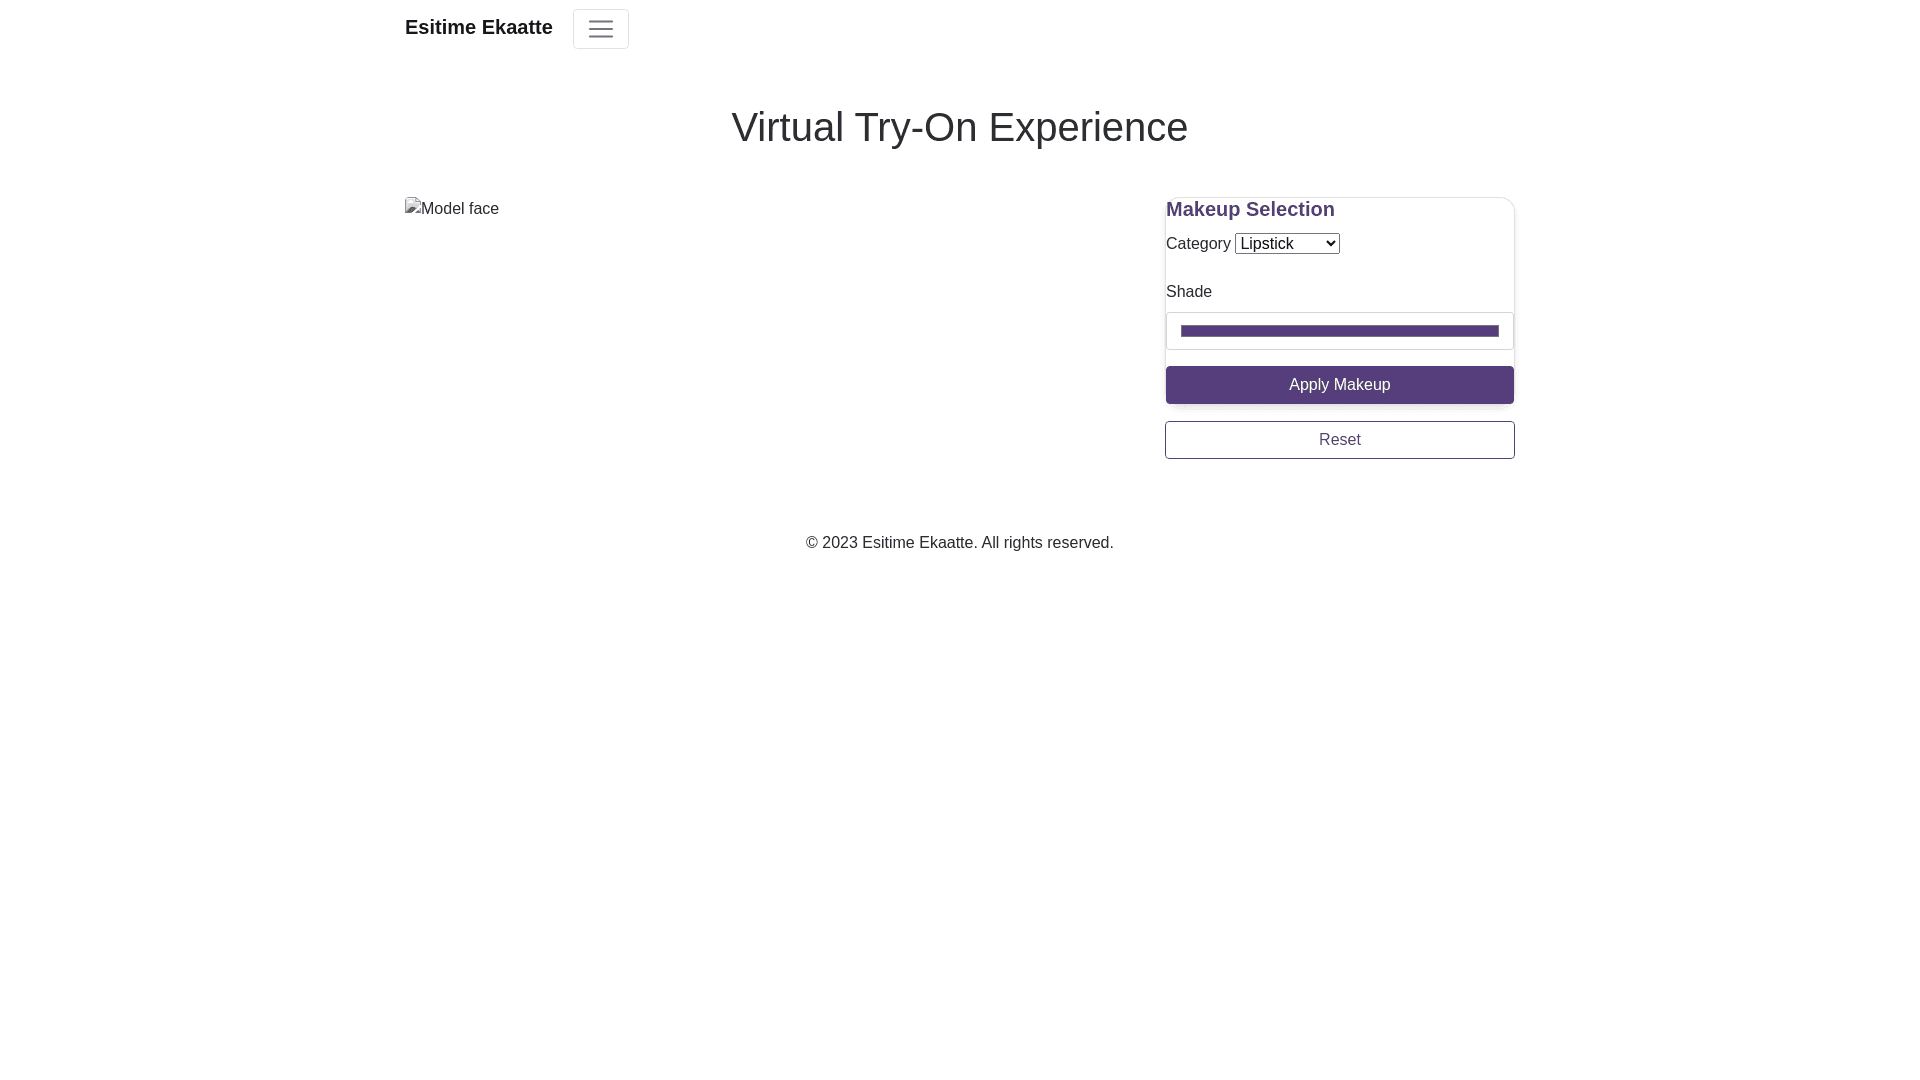The width and height of the screenshot is (1920, 1080).
Task: Click the Category field label
Action: click(x=1197, y=243)
